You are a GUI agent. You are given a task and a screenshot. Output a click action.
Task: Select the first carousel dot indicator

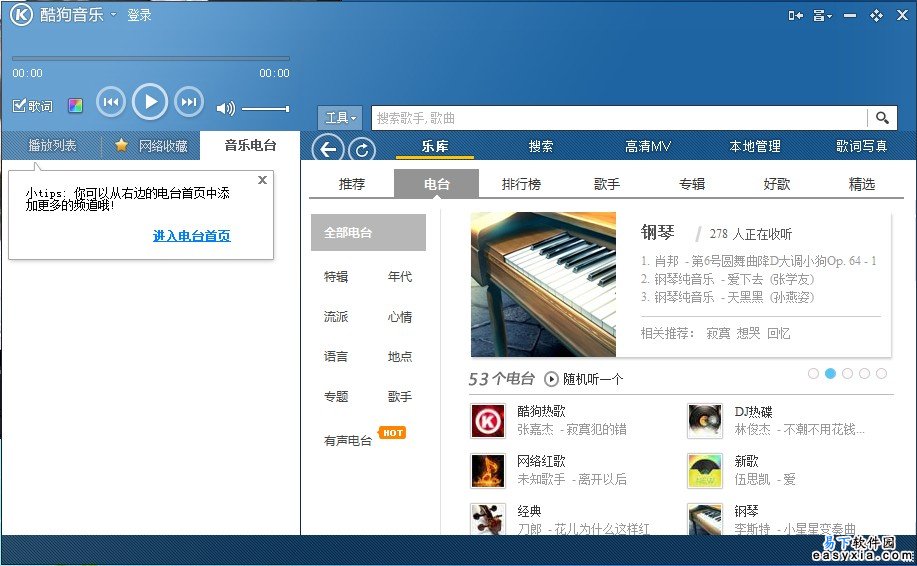813,373
